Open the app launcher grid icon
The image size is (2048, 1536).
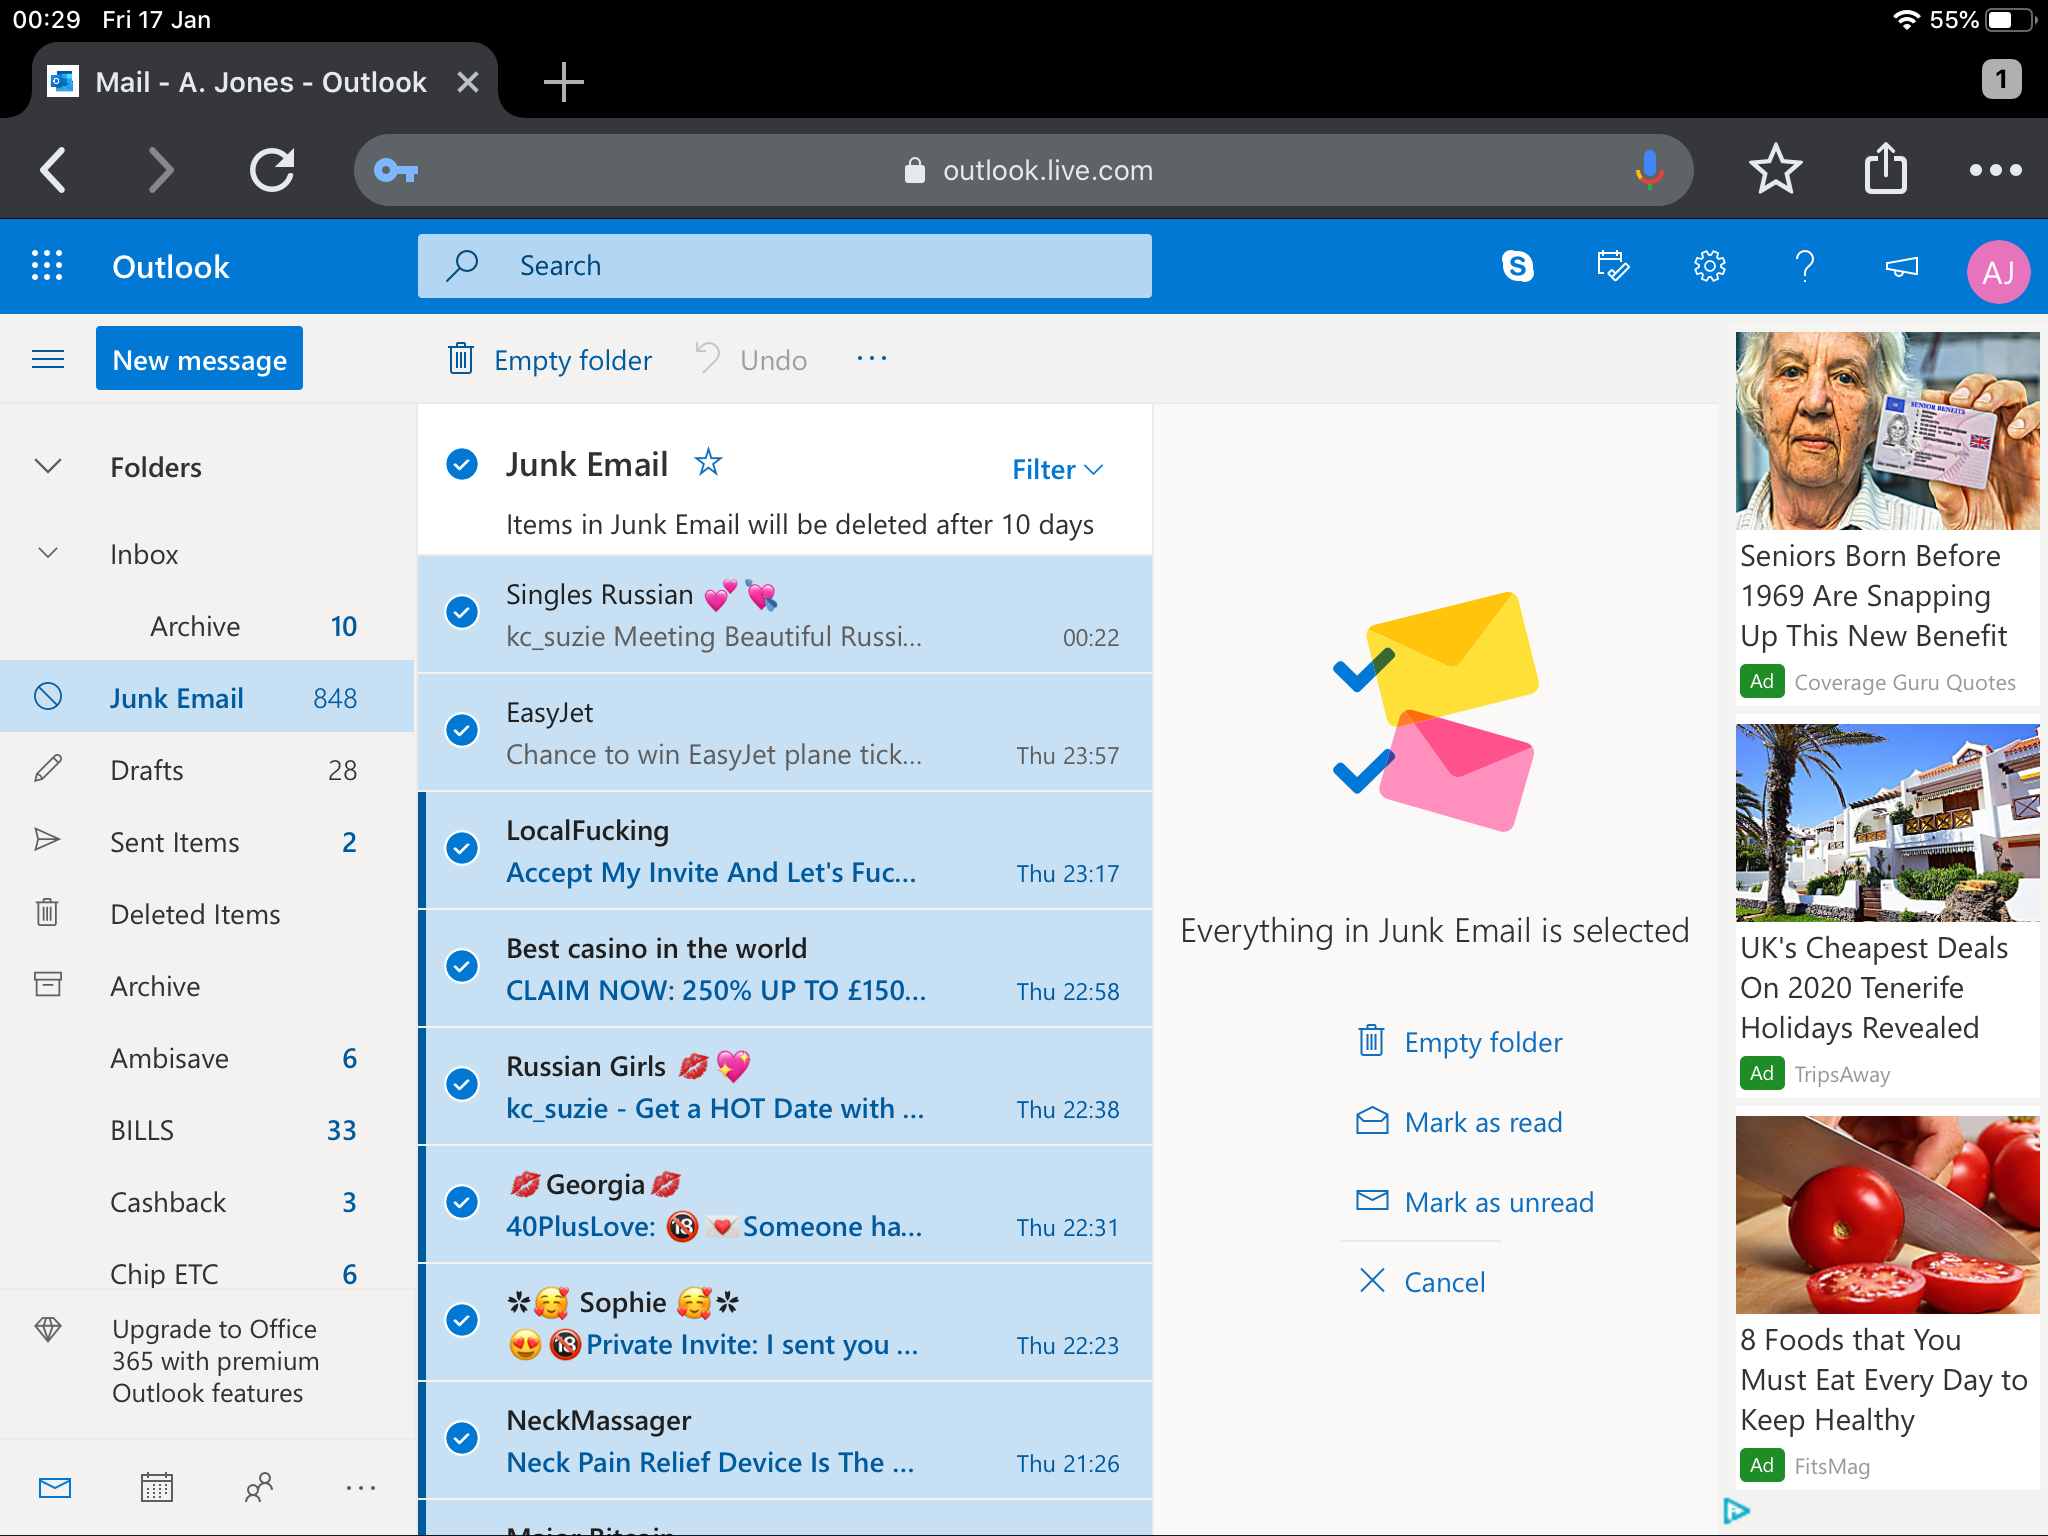pyautogui.click(x=47, y=266)
